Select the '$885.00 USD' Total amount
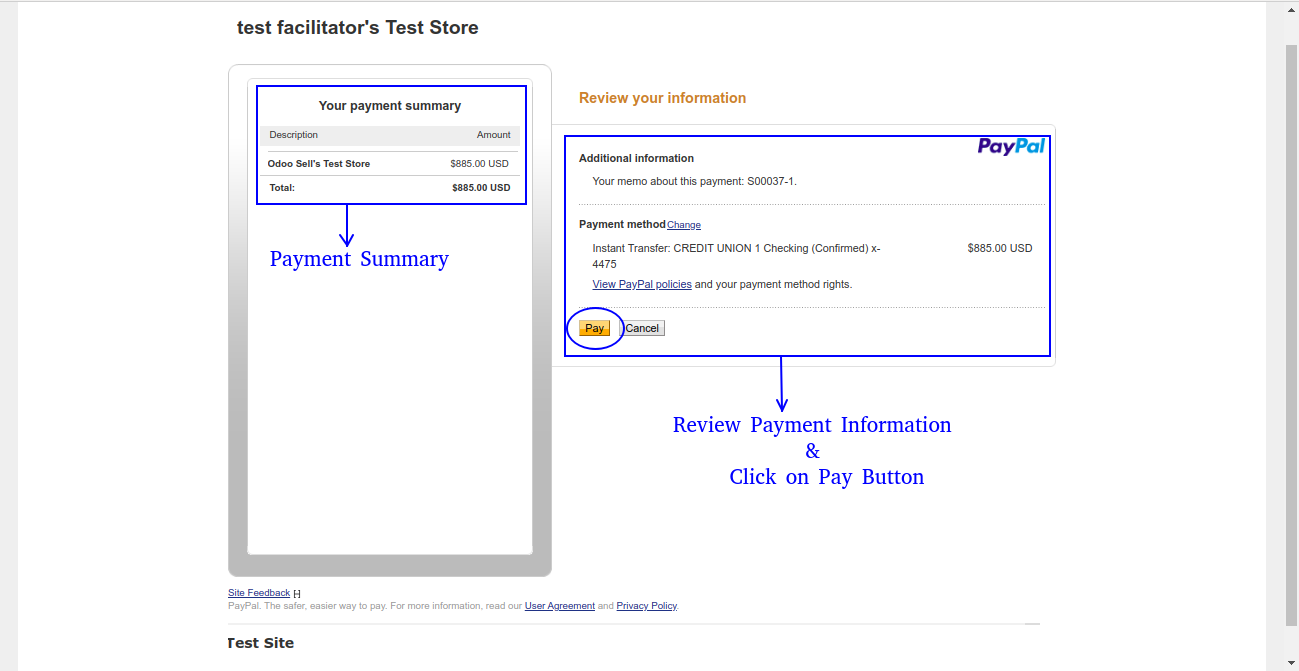 (481, 187)
